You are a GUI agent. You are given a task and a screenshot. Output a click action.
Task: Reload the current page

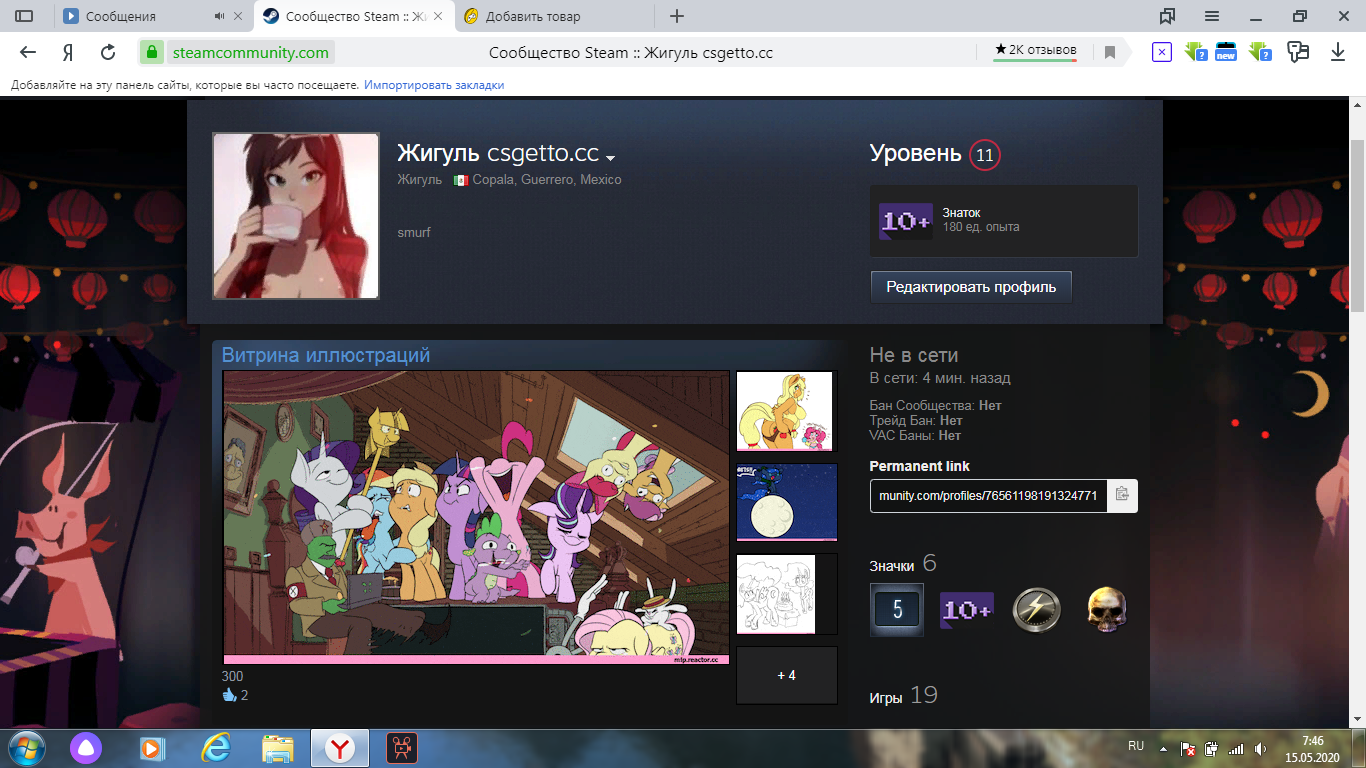108,52
